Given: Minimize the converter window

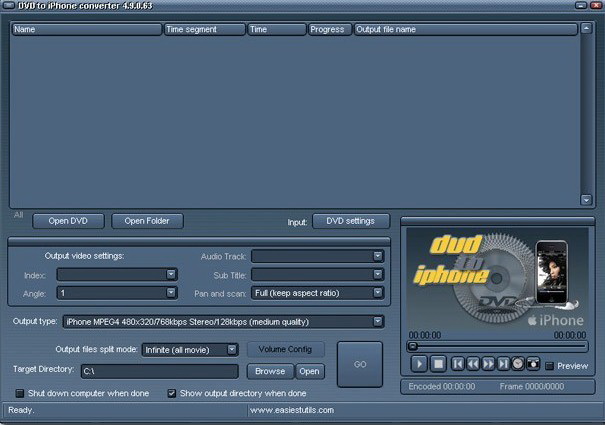Looking at the screenshot, I should 581,5.
